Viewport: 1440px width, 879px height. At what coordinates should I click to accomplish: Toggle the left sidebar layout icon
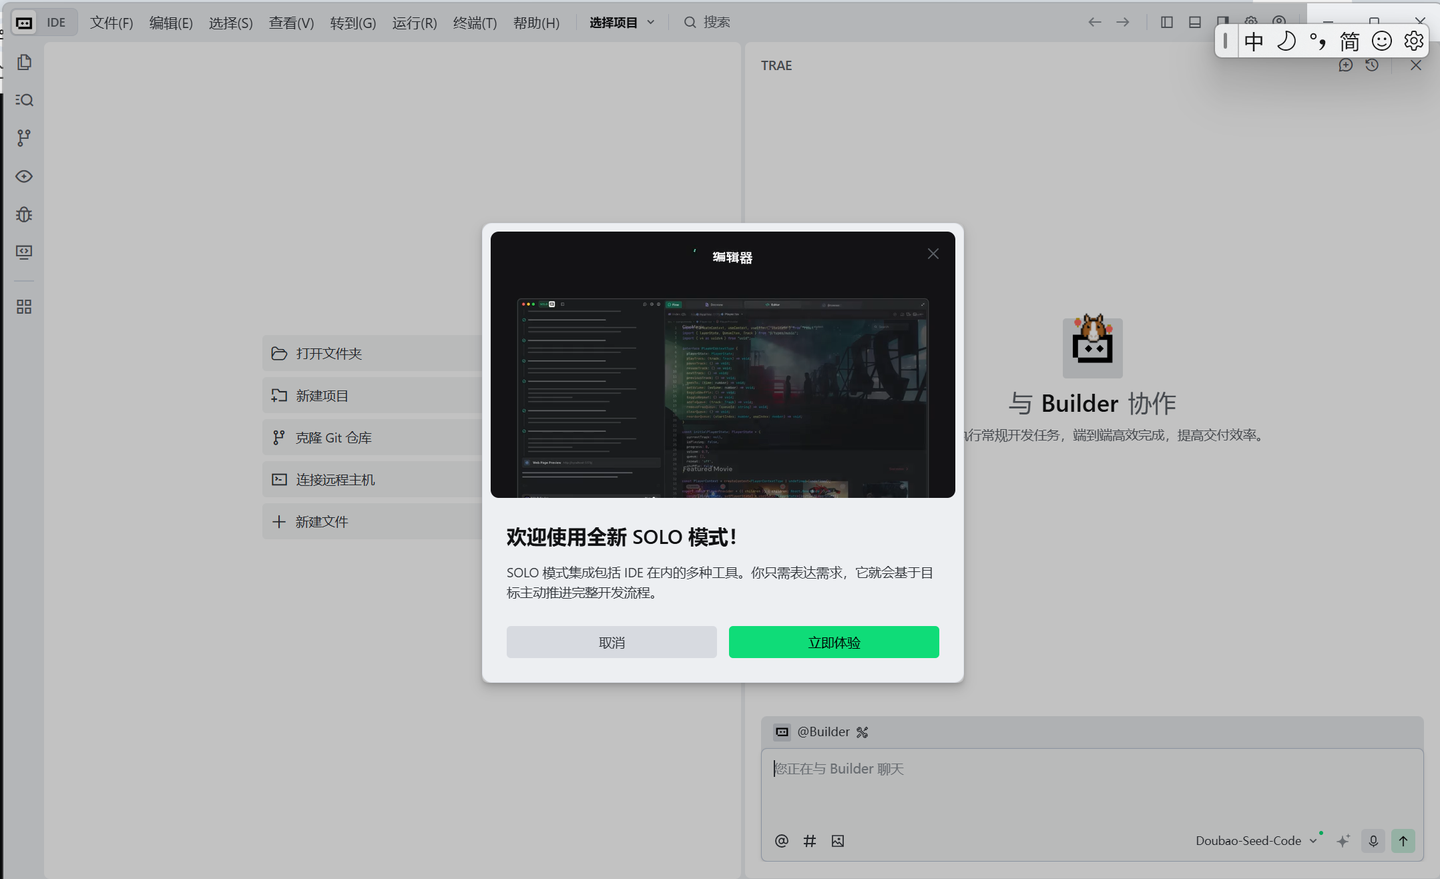pyautogui.click(x=1167, y=22)
